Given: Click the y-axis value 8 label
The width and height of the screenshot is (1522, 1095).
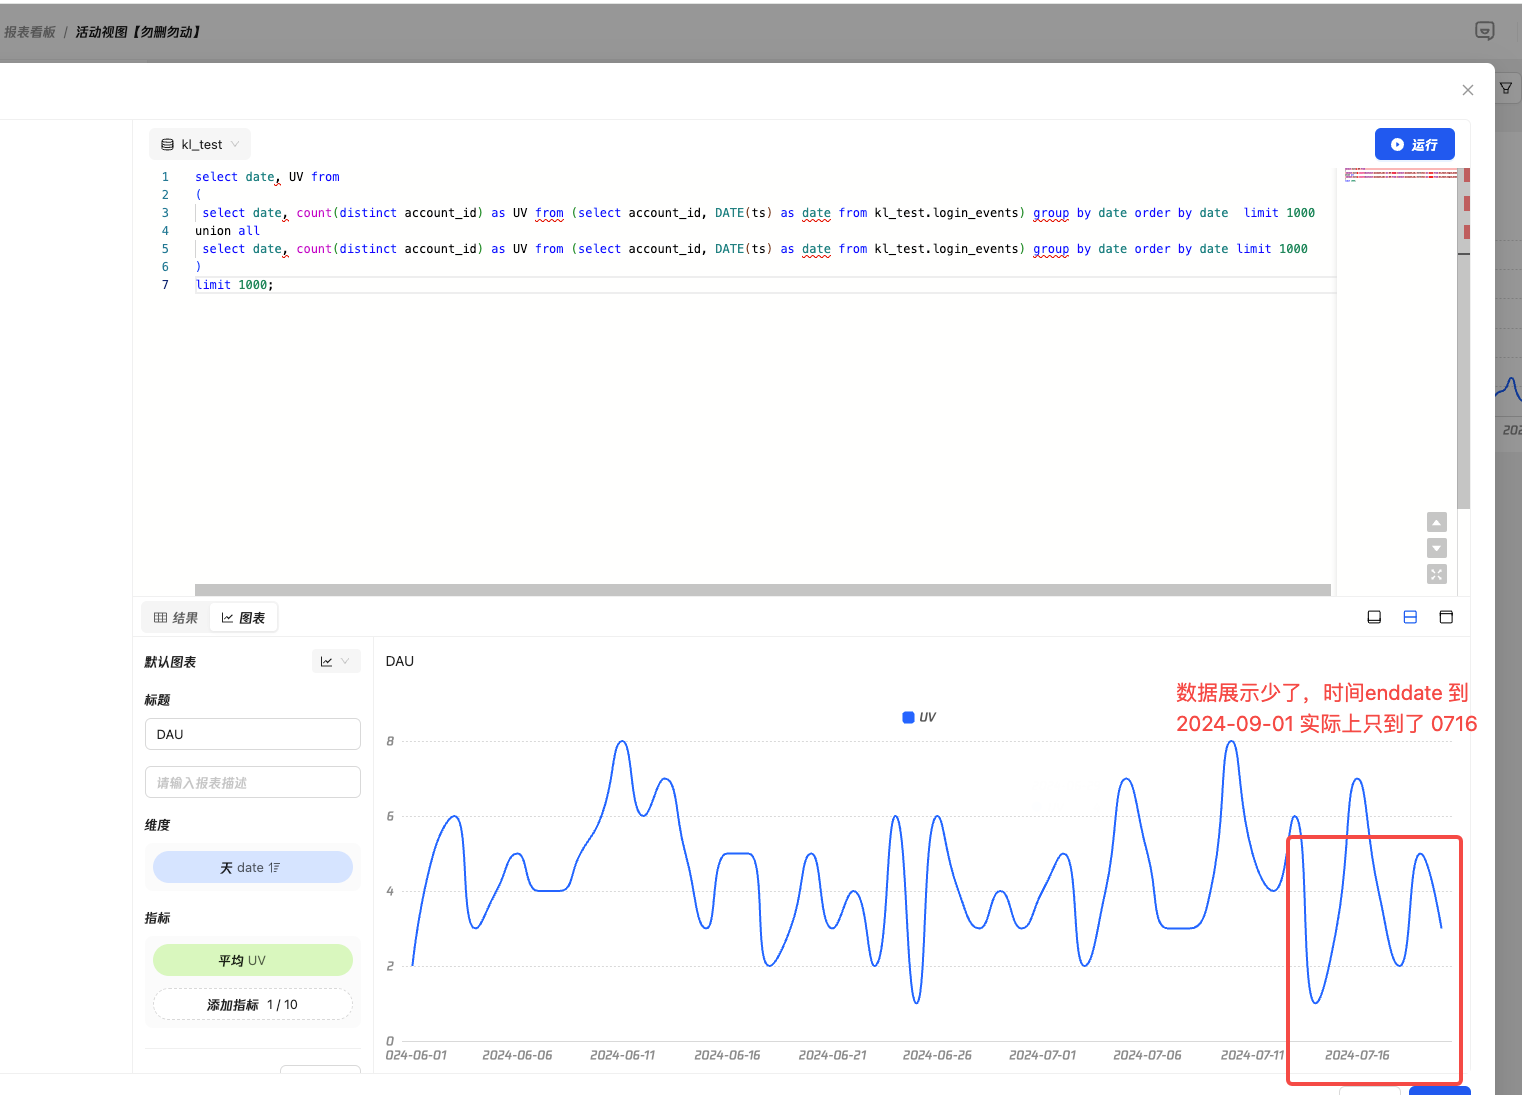Looking at the screenshot, I should point(390,741).
